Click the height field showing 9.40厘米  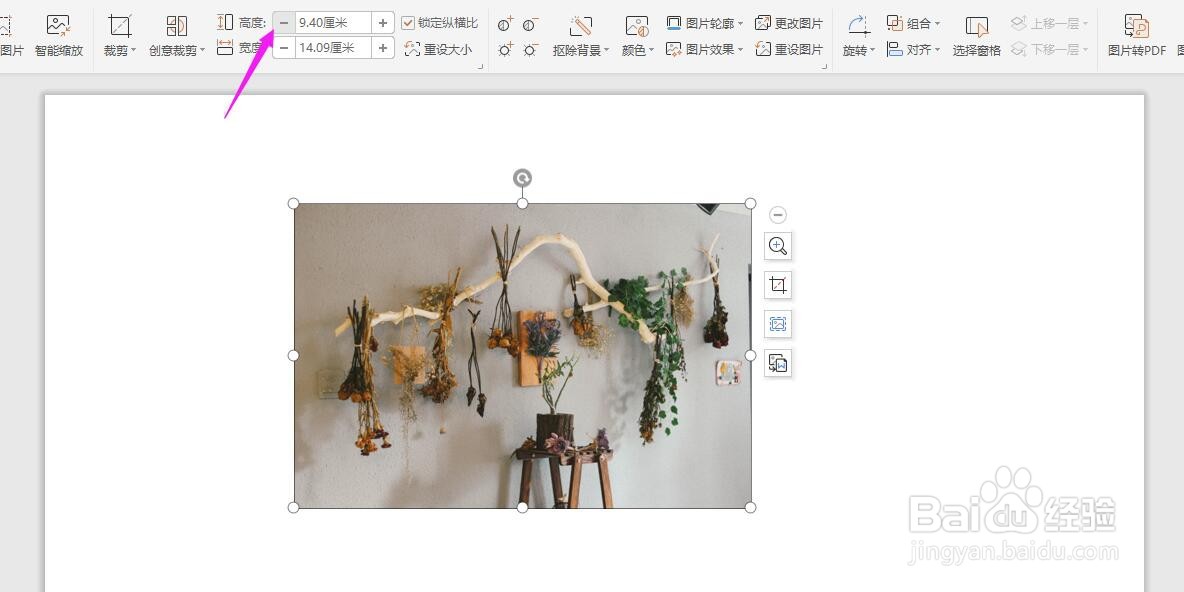point(333,23)
